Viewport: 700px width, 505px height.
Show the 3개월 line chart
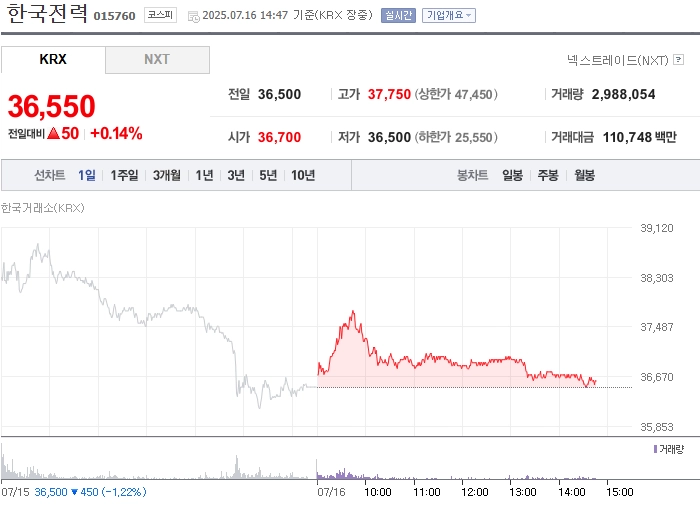167,175
